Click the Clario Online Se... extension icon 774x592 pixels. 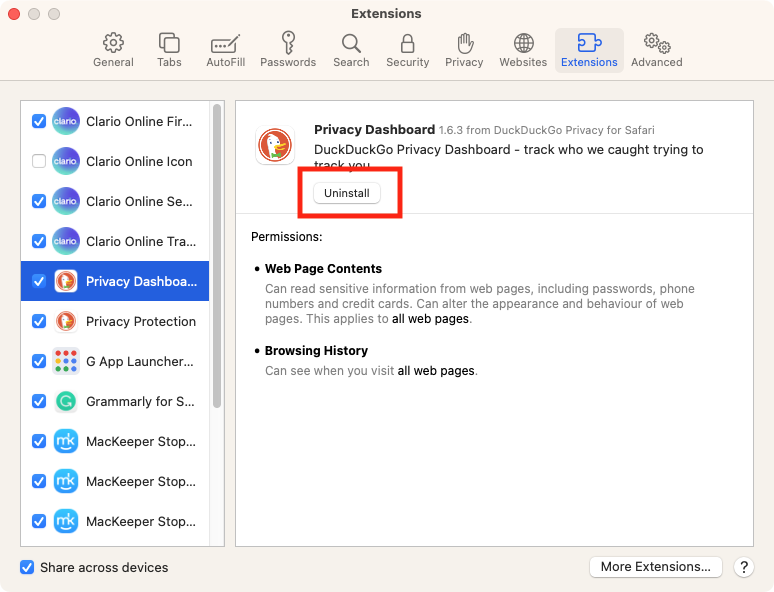[66, 201]
